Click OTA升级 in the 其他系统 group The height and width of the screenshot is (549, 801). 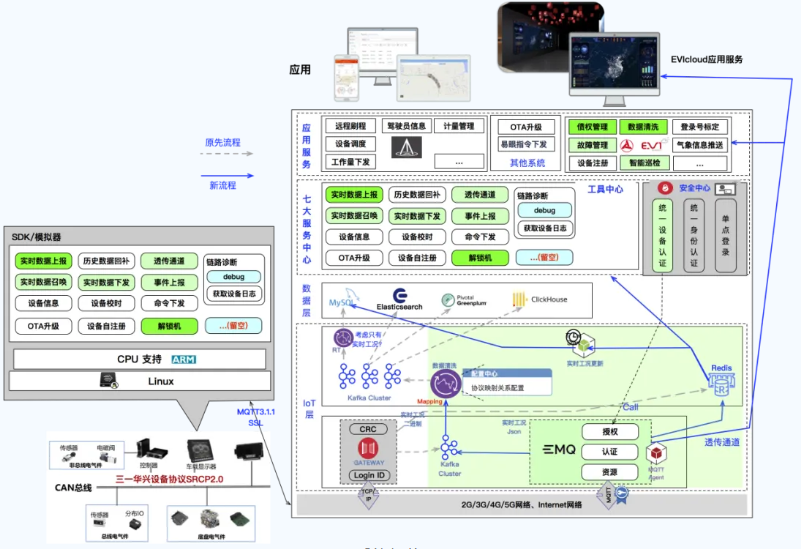[526, 127]
